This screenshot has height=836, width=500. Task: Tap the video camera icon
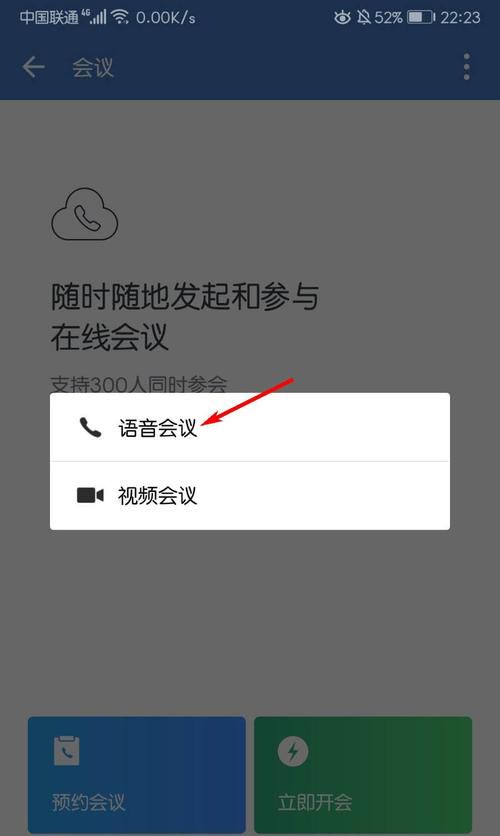(90, 495)
